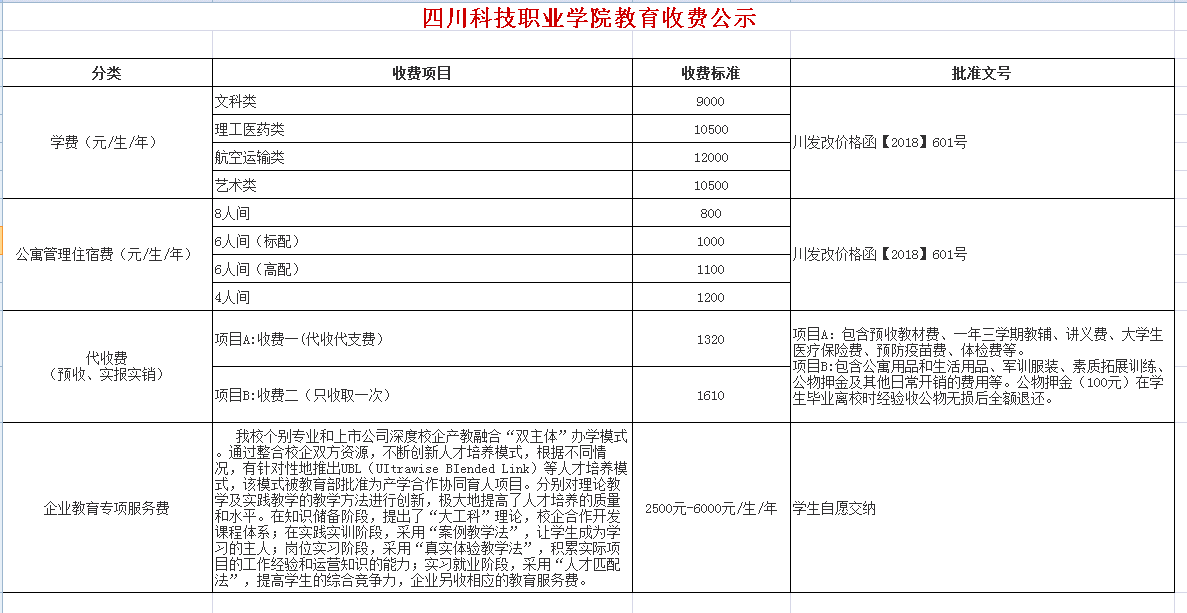Select the 双主体 办学模式 description paragraph
1187x613 pixels.
[x=422, y=508]
